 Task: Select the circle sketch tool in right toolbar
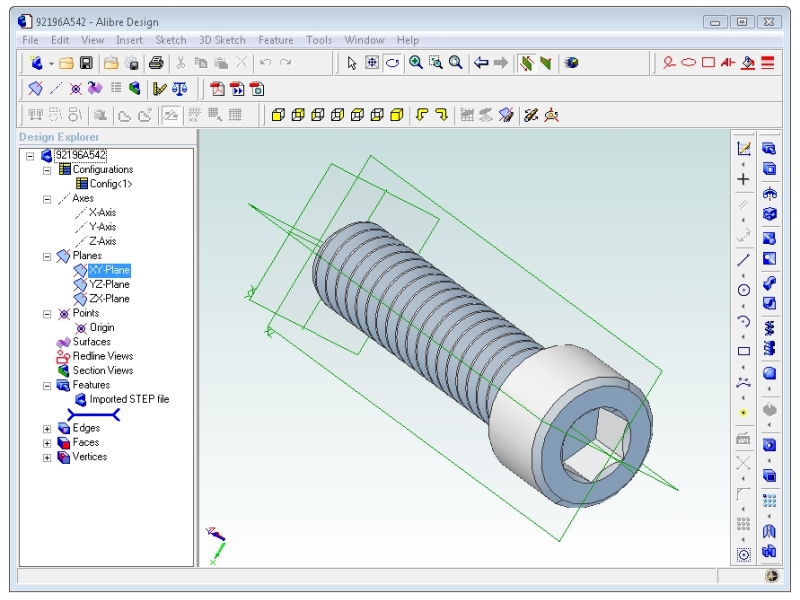(x=744, y=290)
